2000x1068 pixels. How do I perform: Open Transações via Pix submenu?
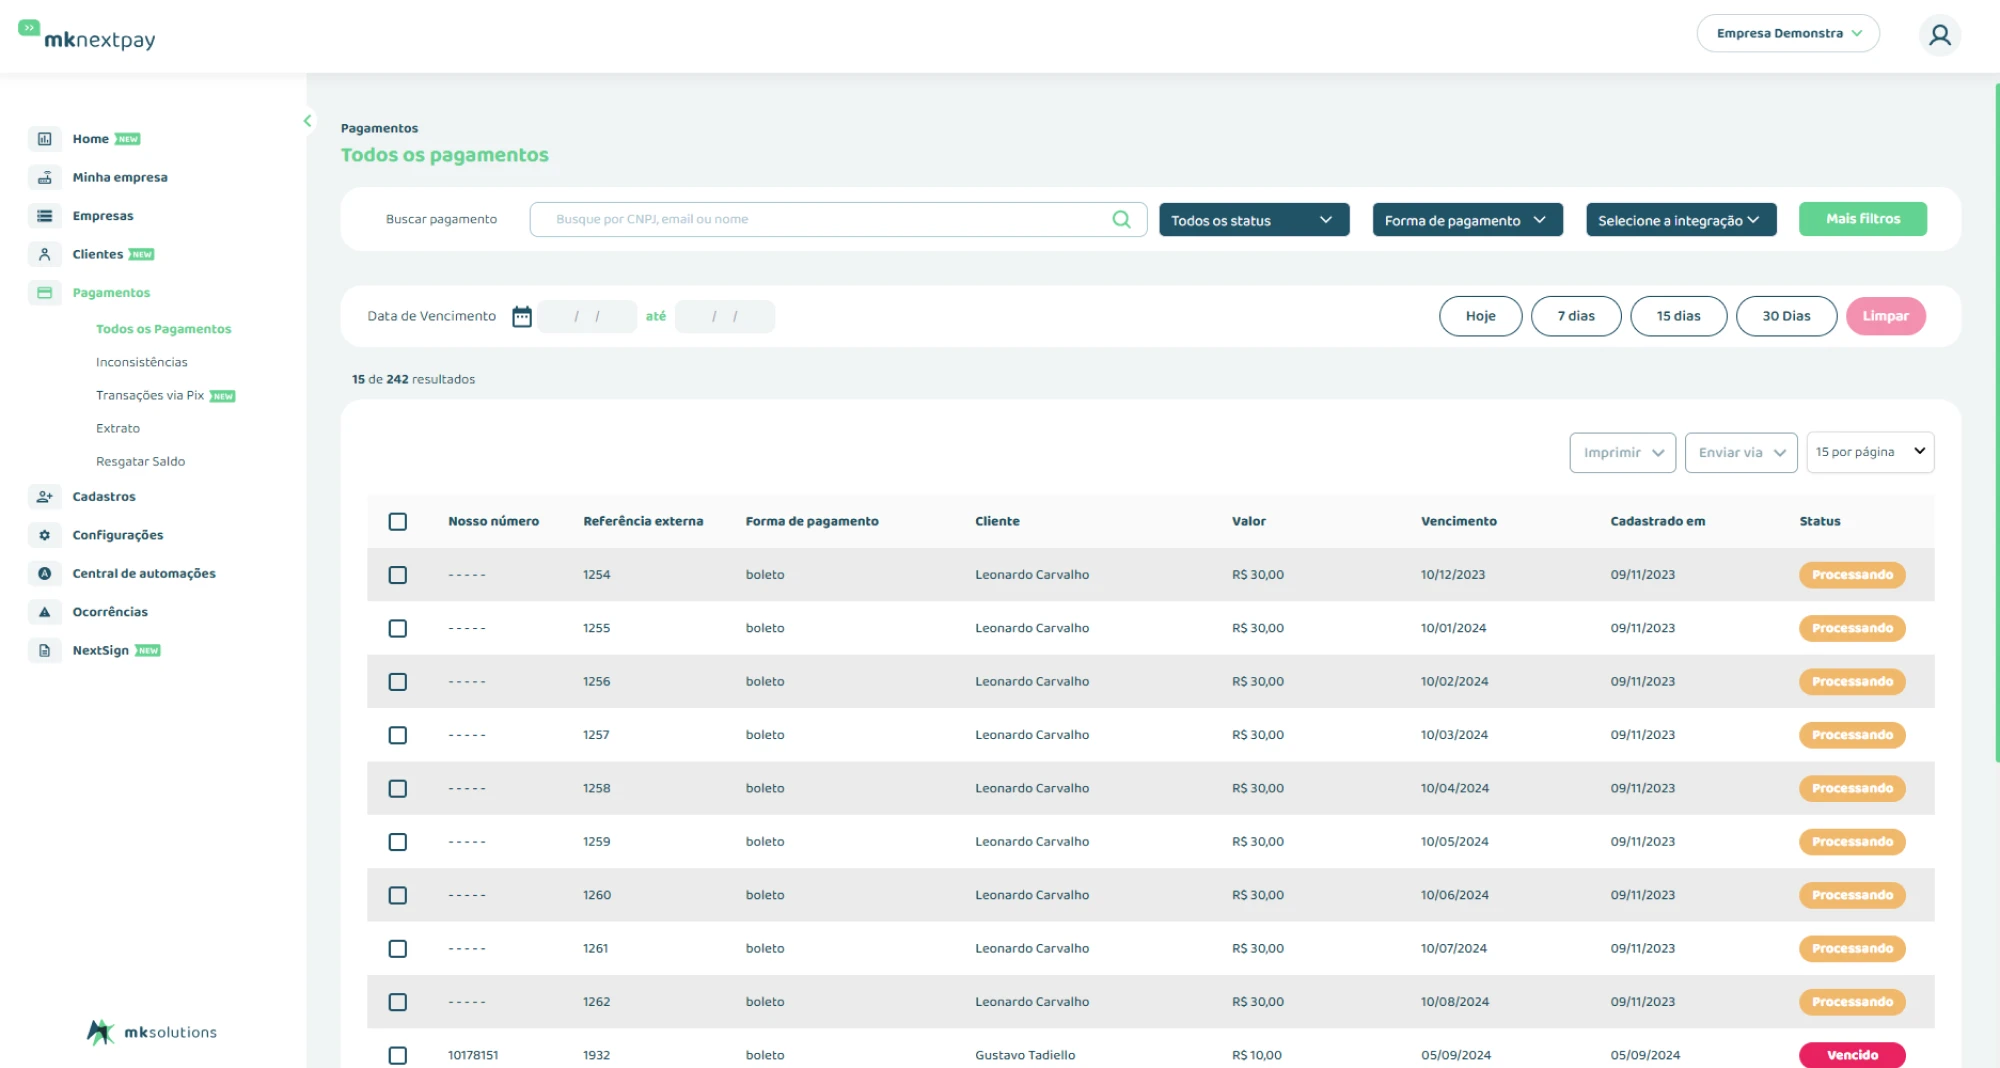click(x=150, y=395)
